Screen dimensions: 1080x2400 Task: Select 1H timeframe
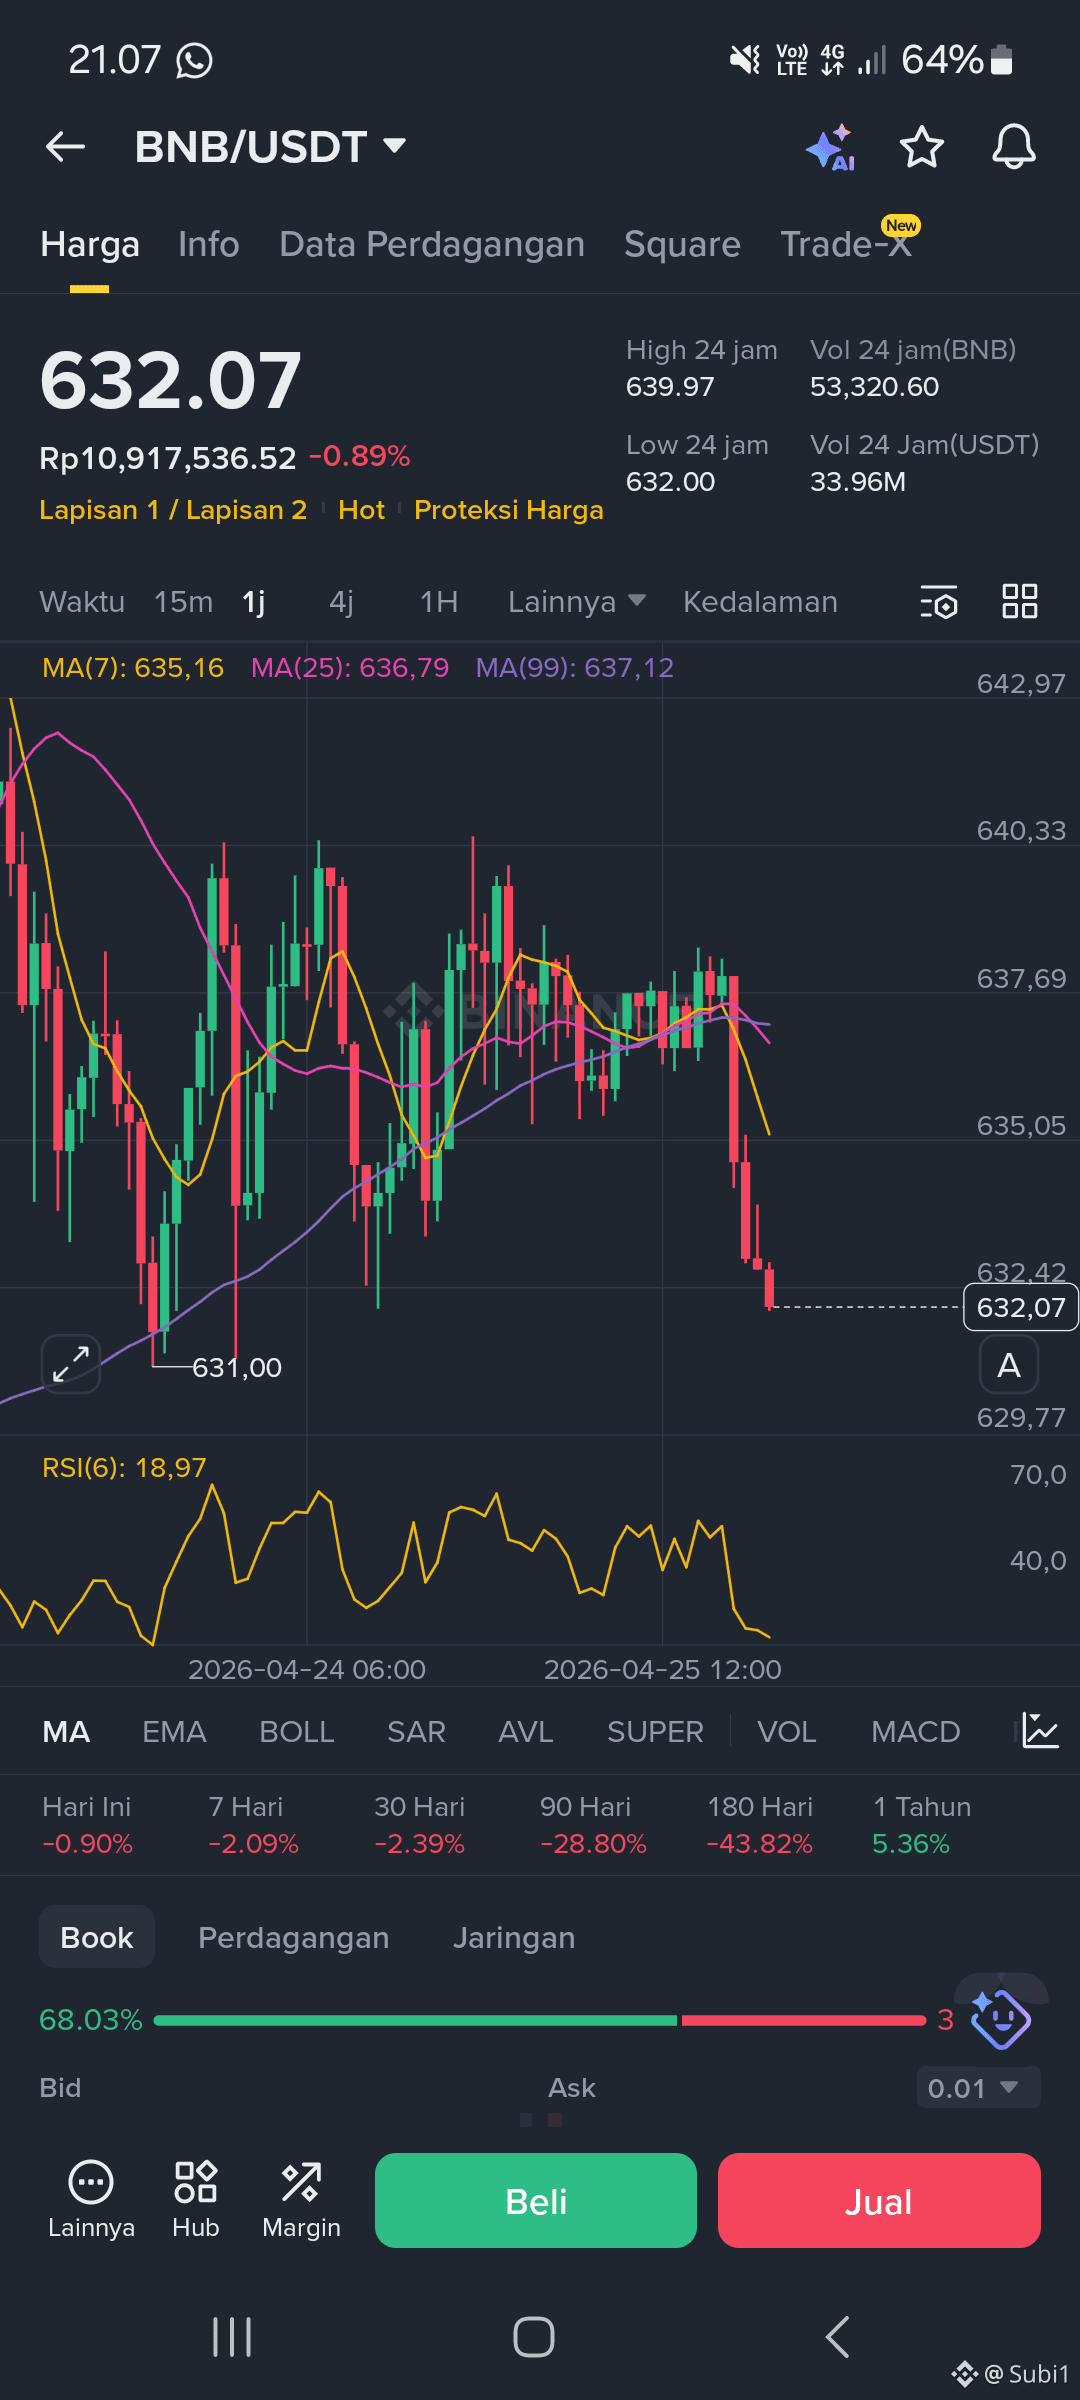click(x=439, y=602)
